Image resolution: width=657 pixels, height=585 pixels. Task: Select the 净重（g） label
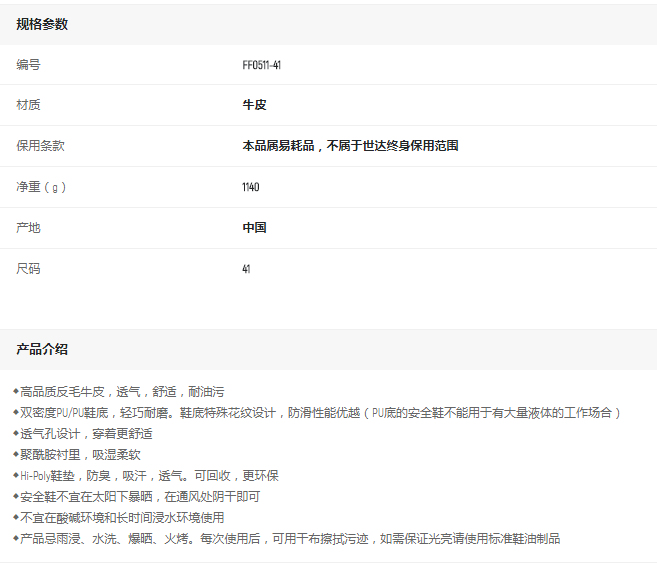(41, 187)
